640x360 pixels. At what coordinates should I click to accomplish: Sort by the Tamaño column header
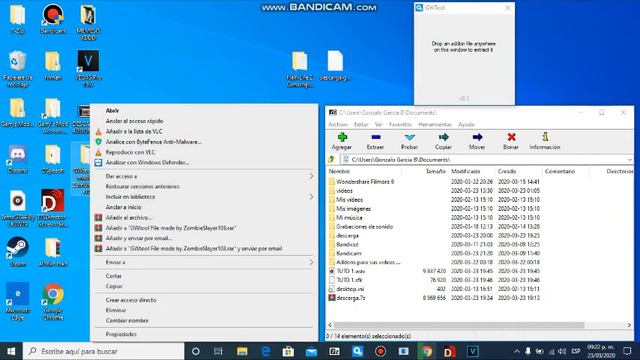(436, 171)
